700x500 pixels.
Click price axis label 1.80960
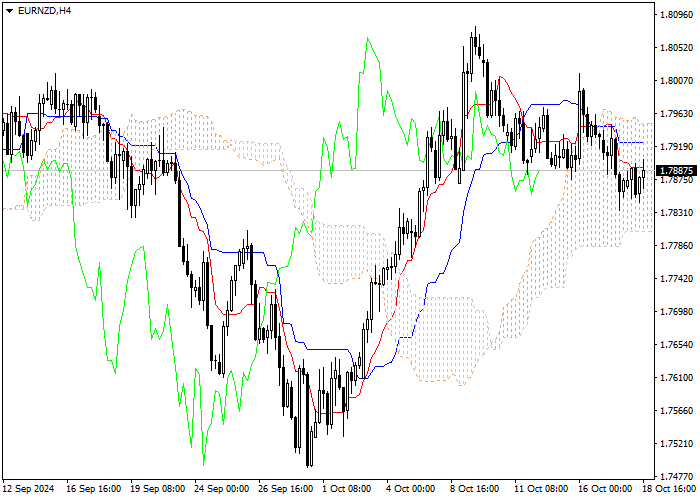click(x=676, y=15)
